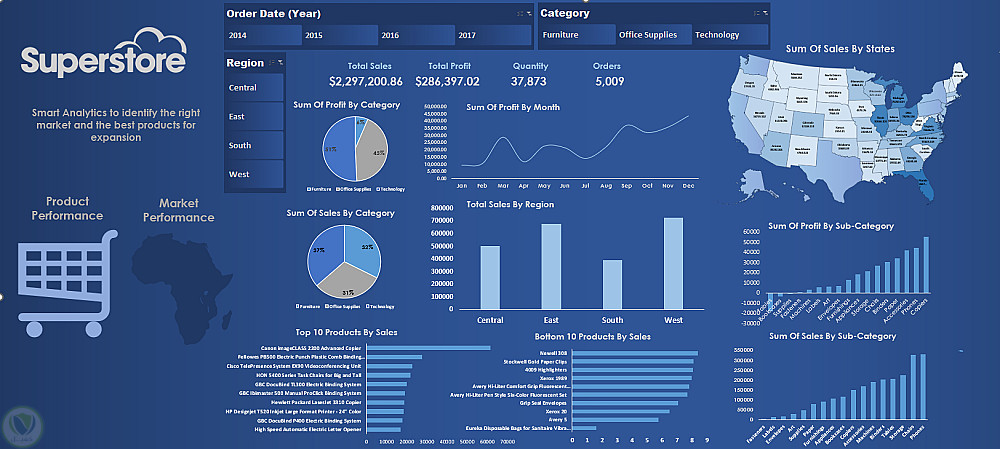Click the Central bar in Total Sales By Region

pyautogui.click(x=490, y=277)
